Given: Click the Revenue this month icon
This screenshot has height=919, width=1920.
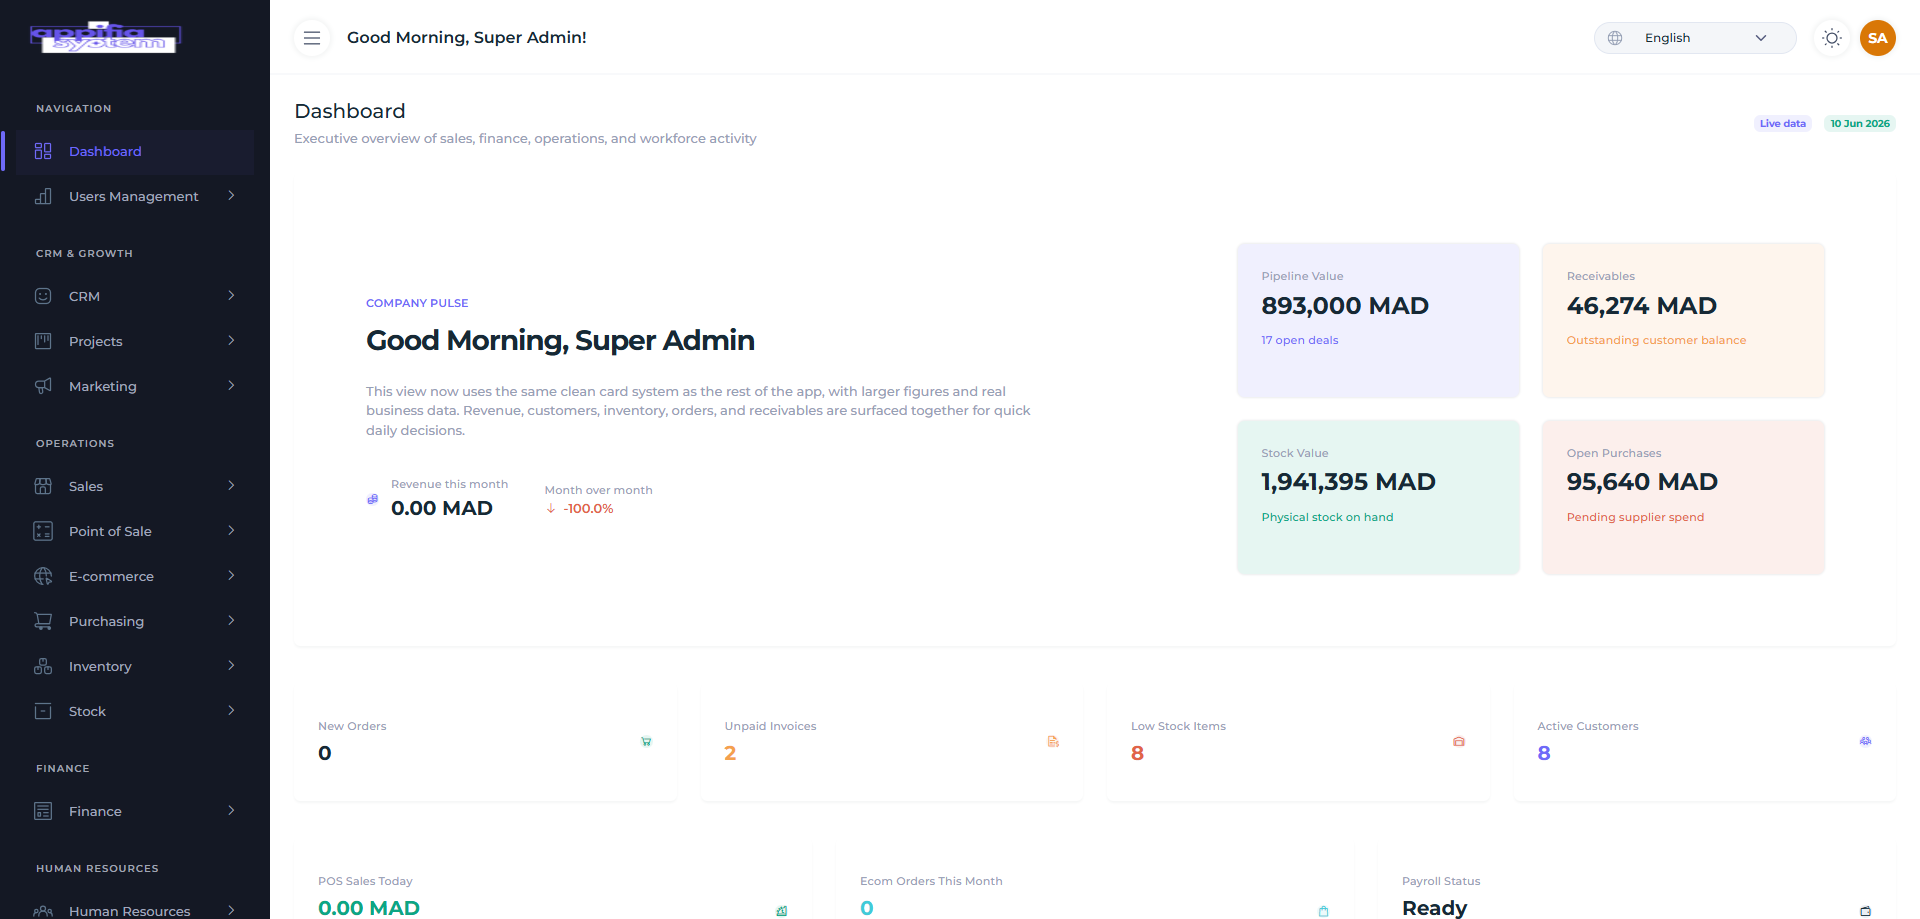Looking at the screenshot, I should [x=373, y=499].
